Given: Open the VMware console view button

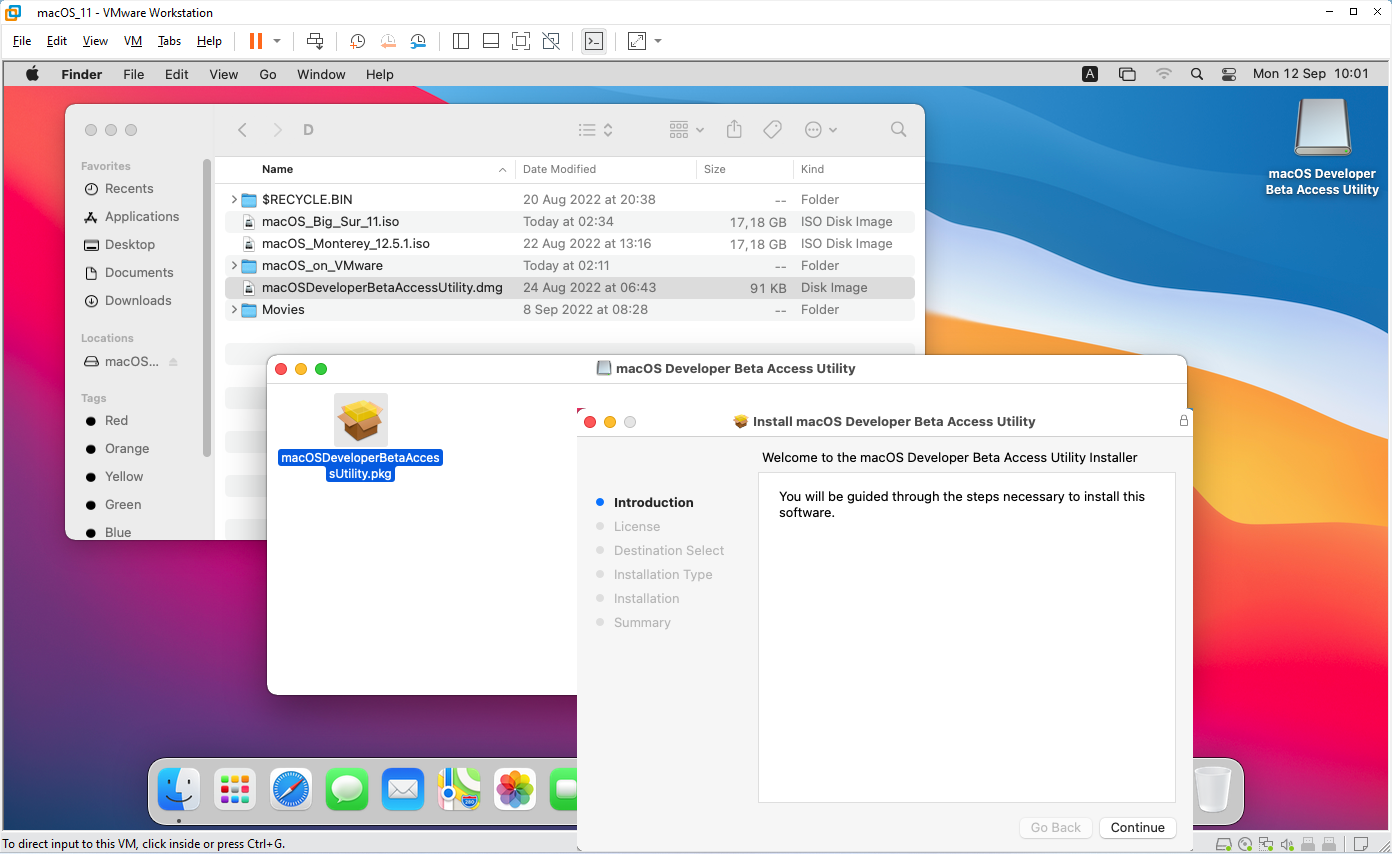Looking at the screenshot, I should [594, 41].
